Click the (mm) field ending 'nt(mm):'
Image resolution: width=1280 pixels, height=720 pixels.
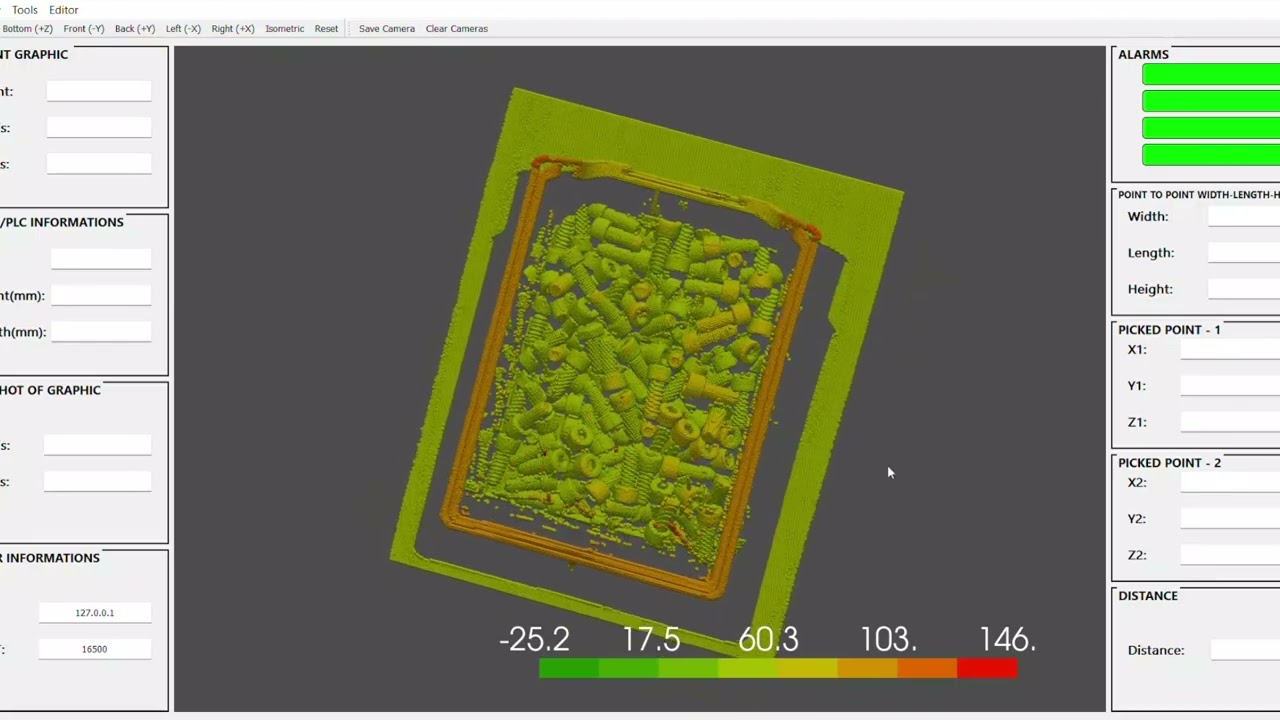pyautogui.click(x=101, y=295)
